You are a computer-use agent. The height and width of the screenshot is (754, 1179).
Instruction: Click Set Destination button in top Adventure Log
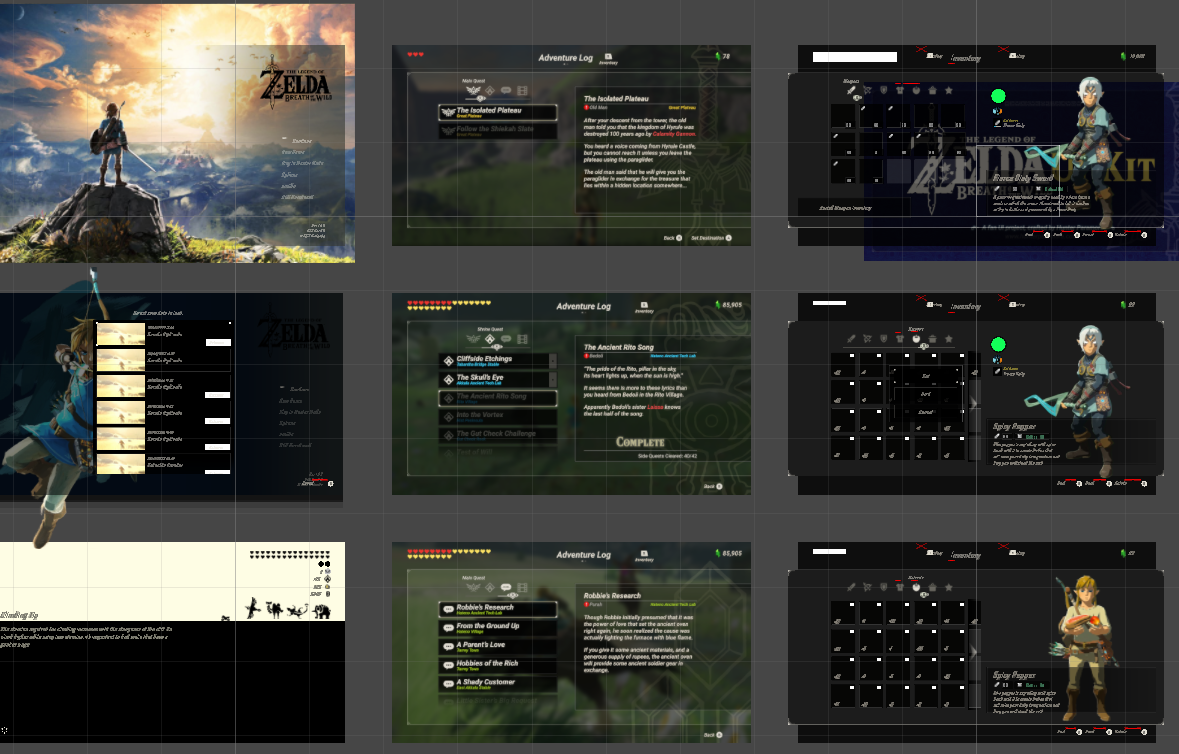point(711,238)
